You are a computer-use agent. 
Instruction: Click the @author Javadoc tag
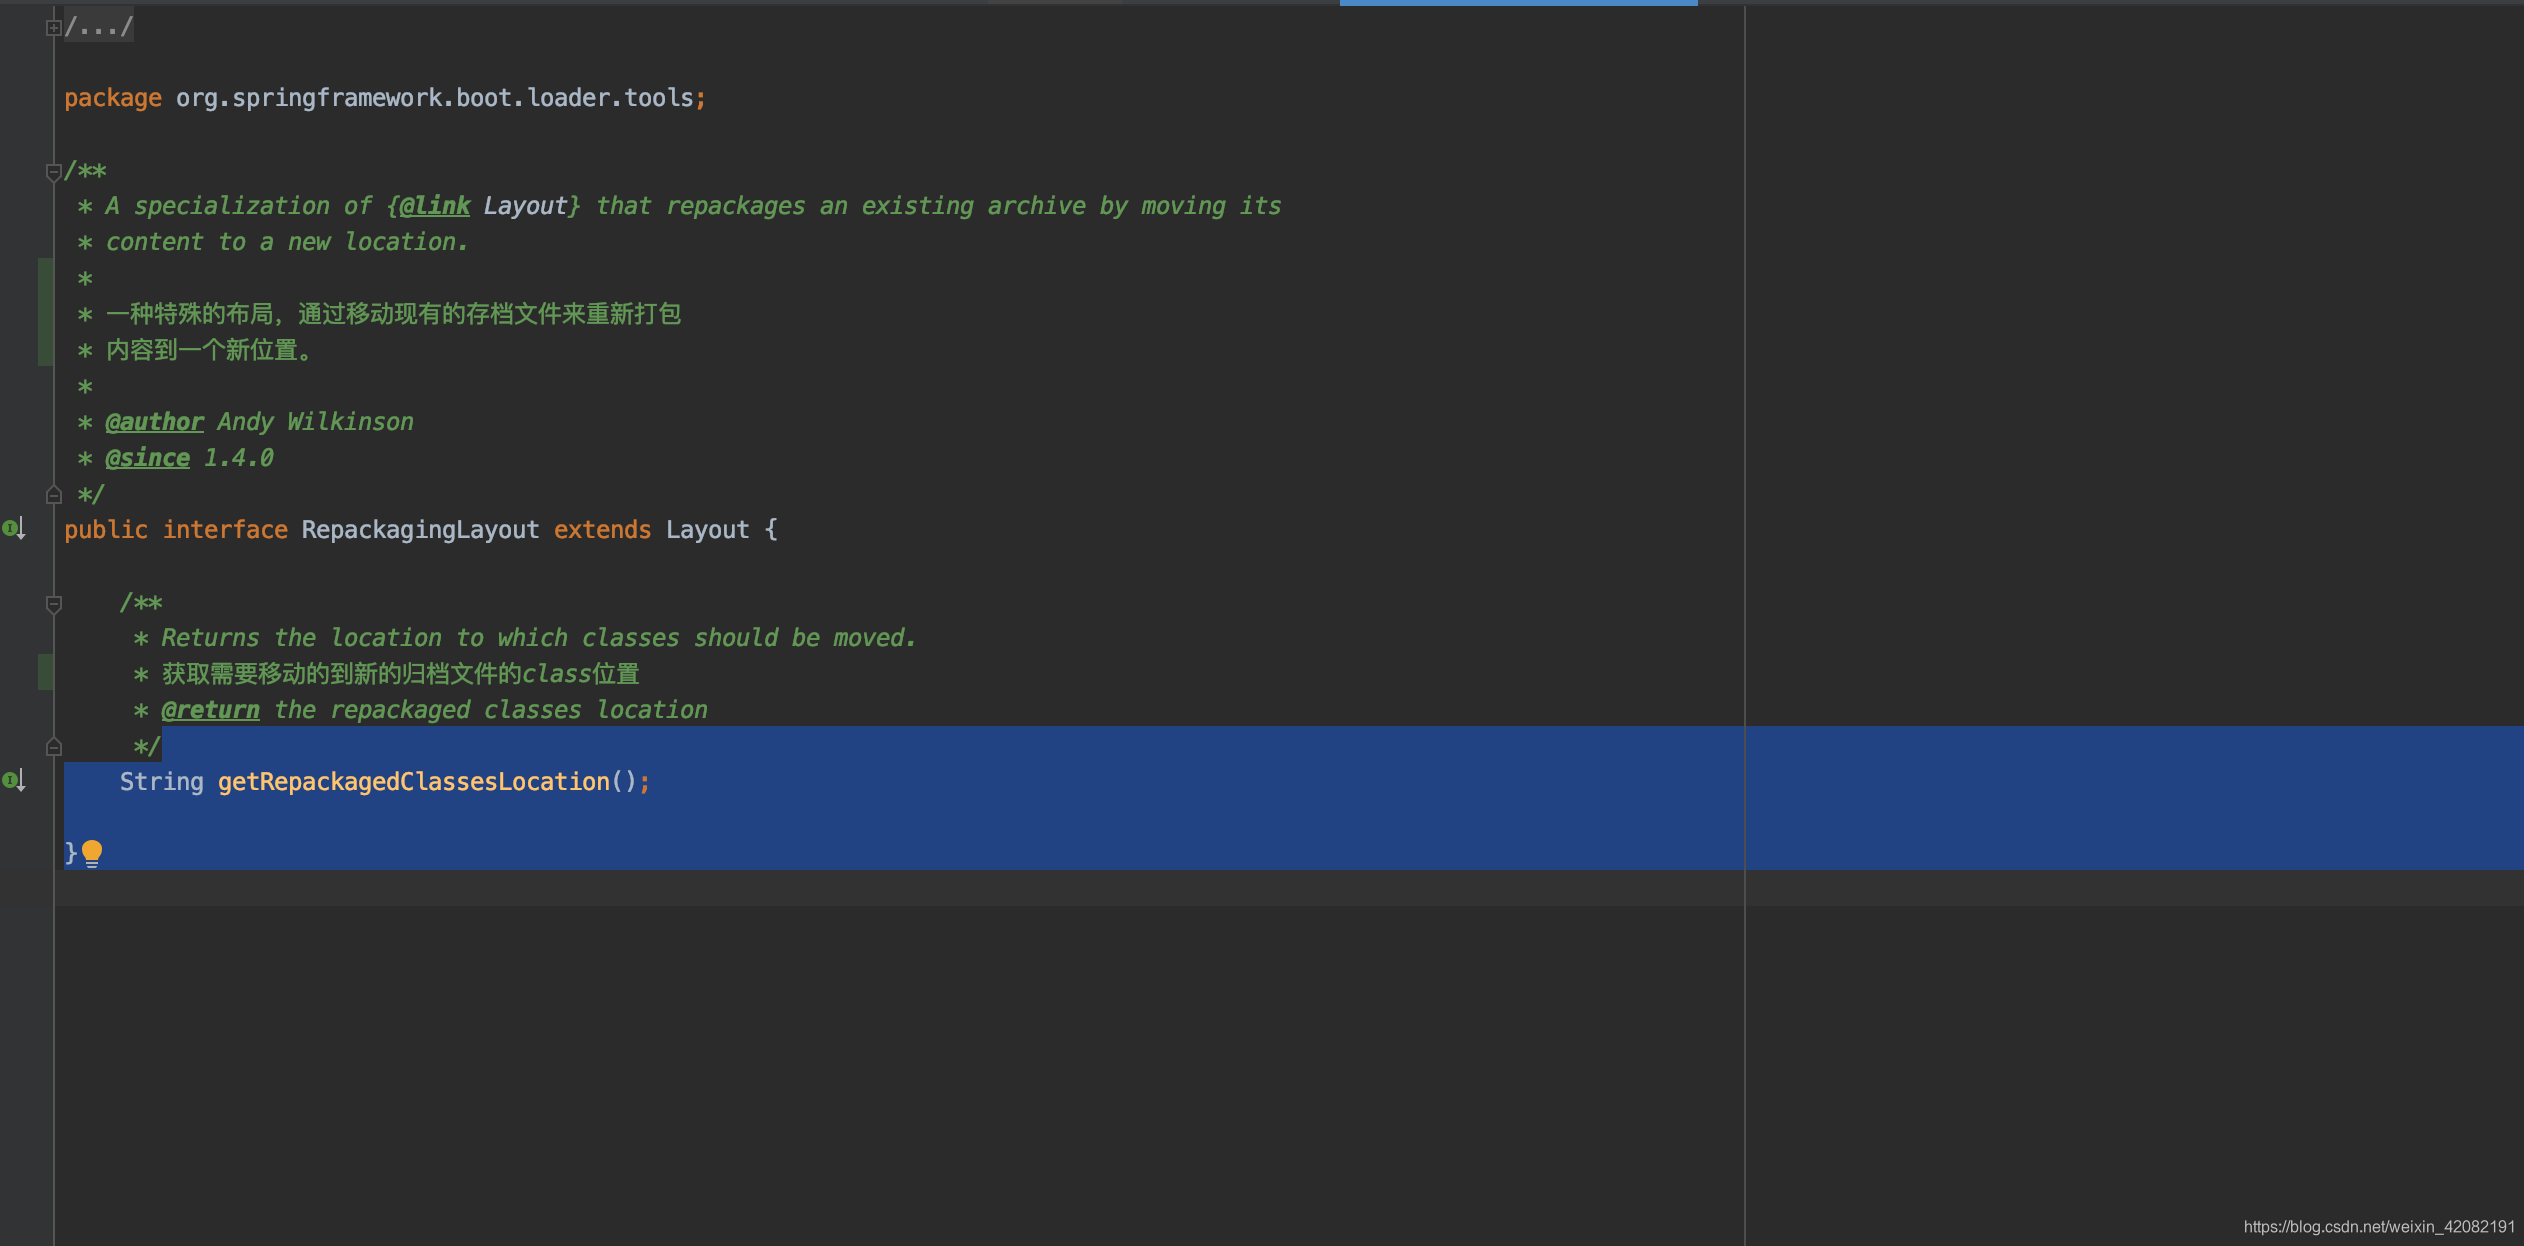click(154, 422)
